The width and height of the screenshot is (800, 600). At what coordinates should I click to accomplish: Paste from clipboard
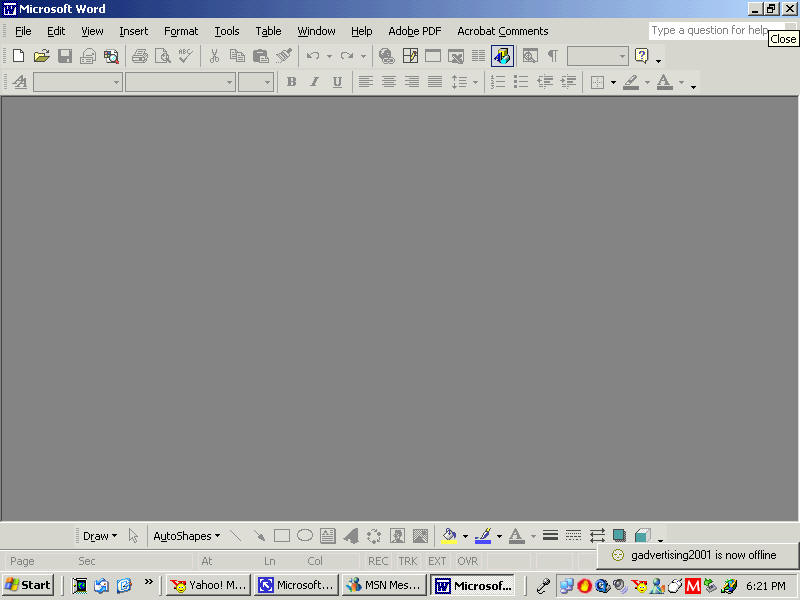pyautogui.click(x=261, y=56)
